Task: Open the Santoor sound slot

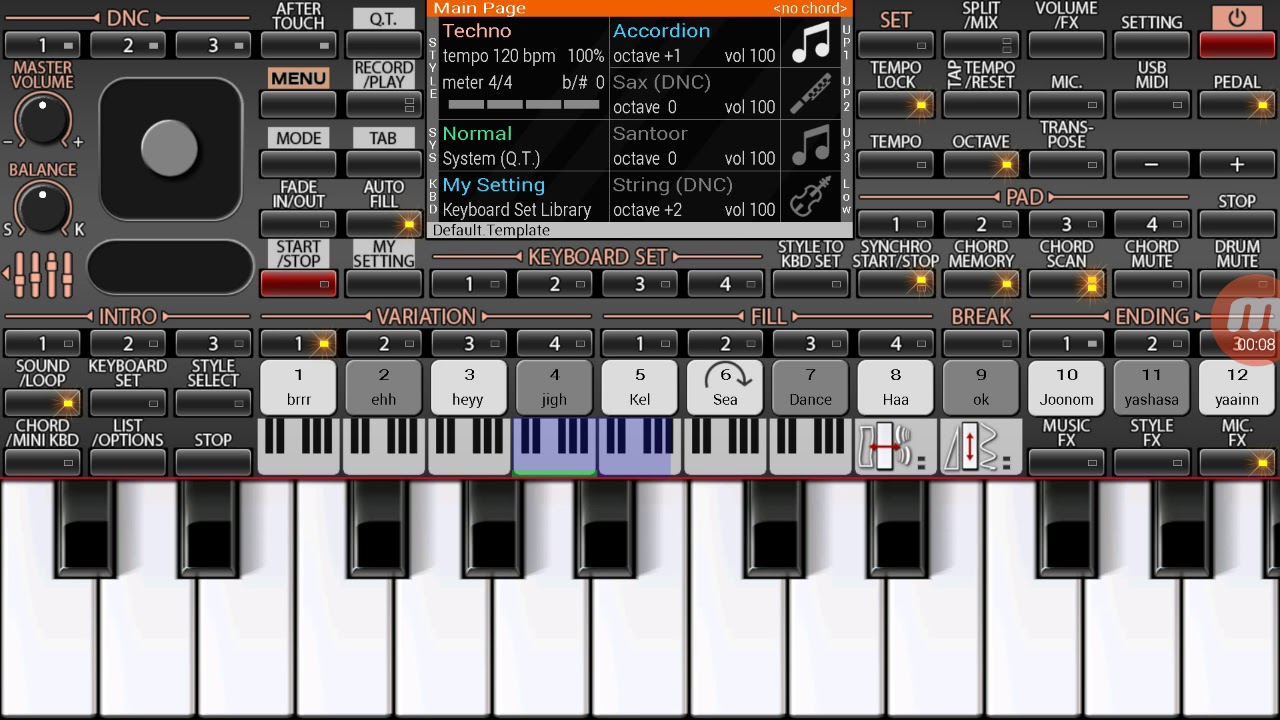Action: 694,146
